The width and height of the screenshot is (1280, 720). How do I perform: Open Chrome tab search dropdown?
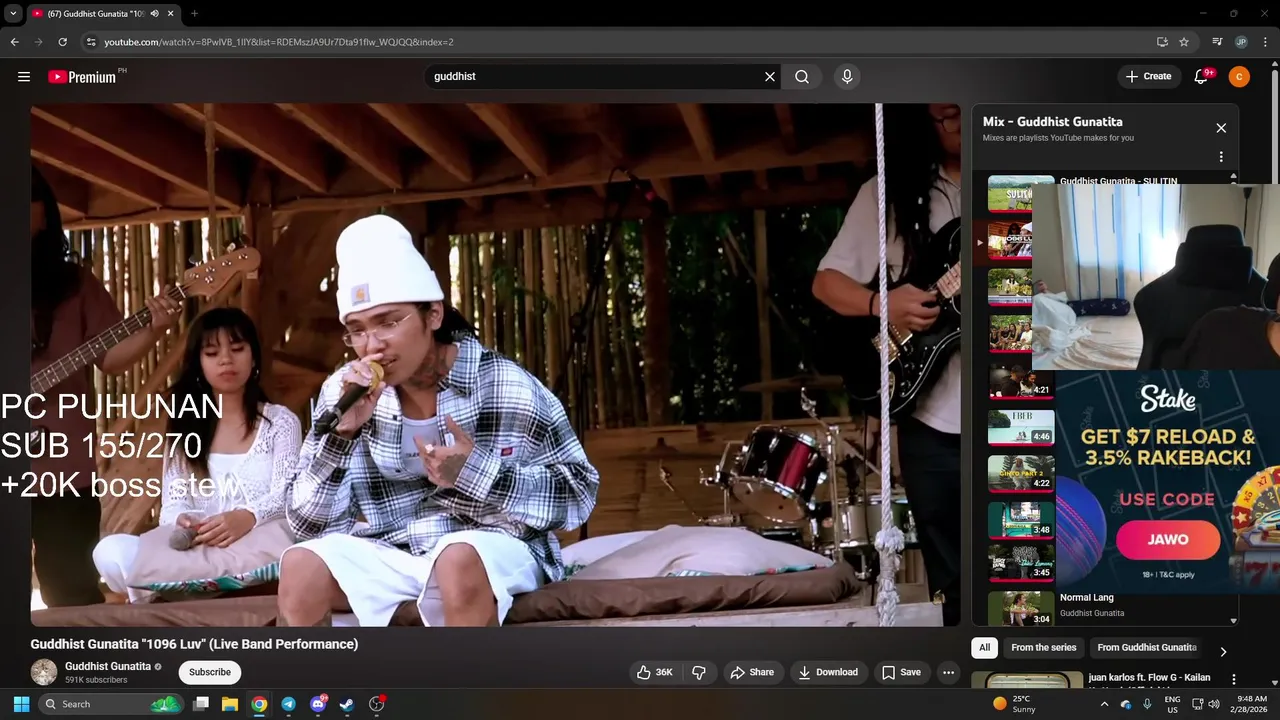[x=13, y=13]
